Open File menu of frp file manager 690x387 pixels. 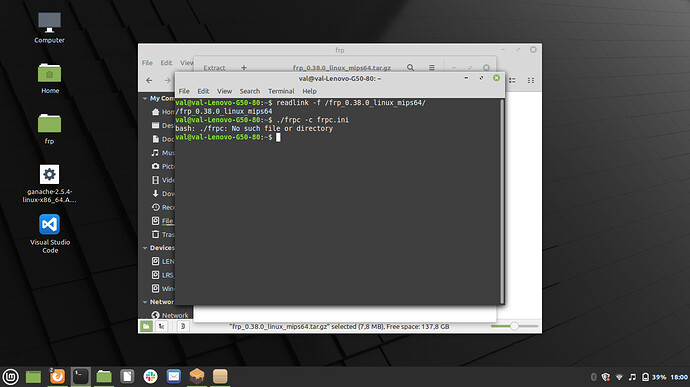click(x=147, y=63)
